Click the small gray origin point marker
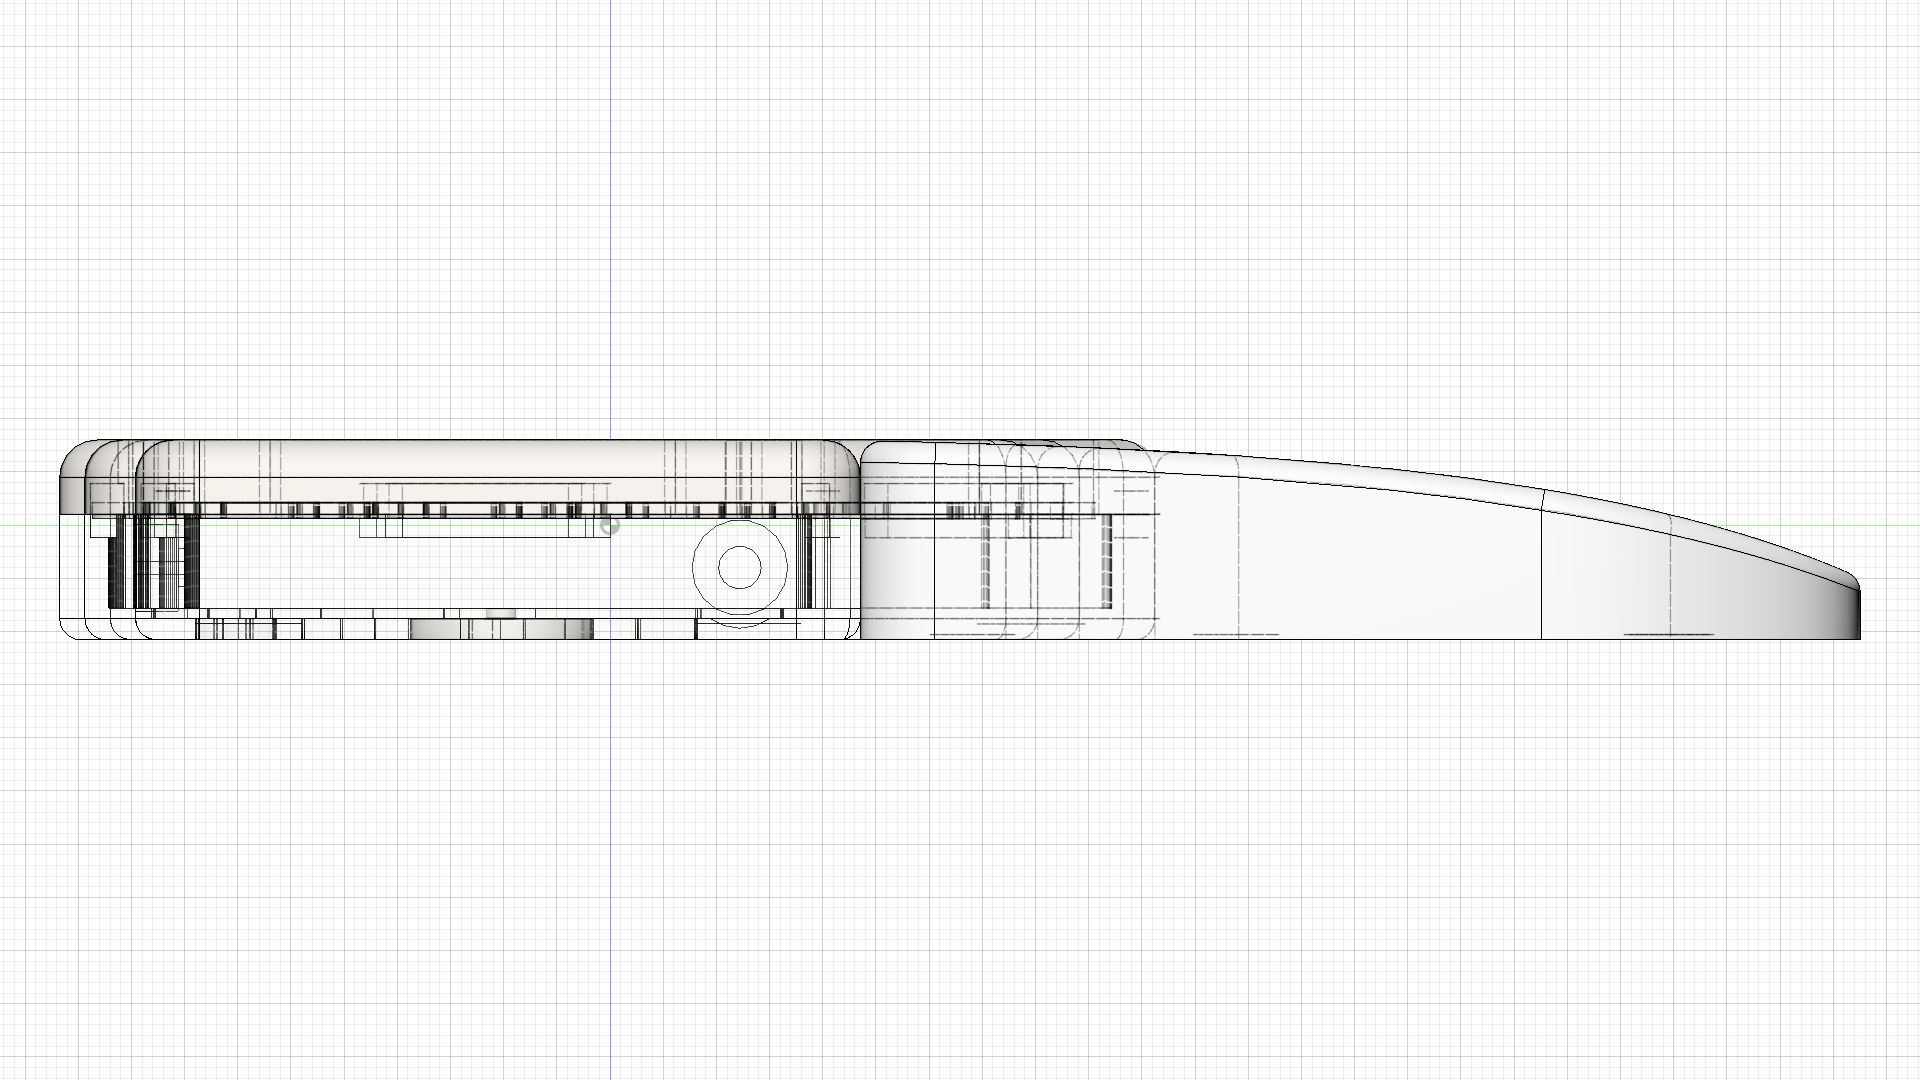This screenshot has width=1920, height=1080. 610,526
